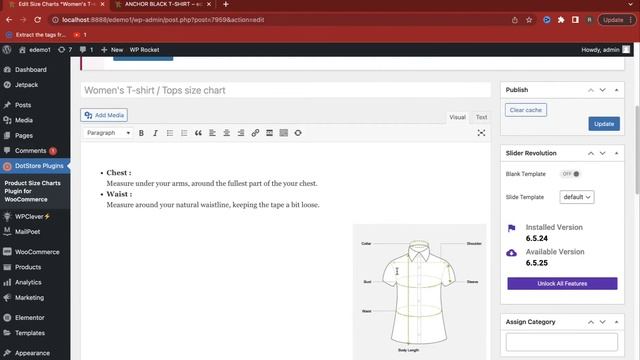The height and width of the screenshot is (360, 640).
Task: Toggle the editor toolbar rows
Action: (284, 133)
